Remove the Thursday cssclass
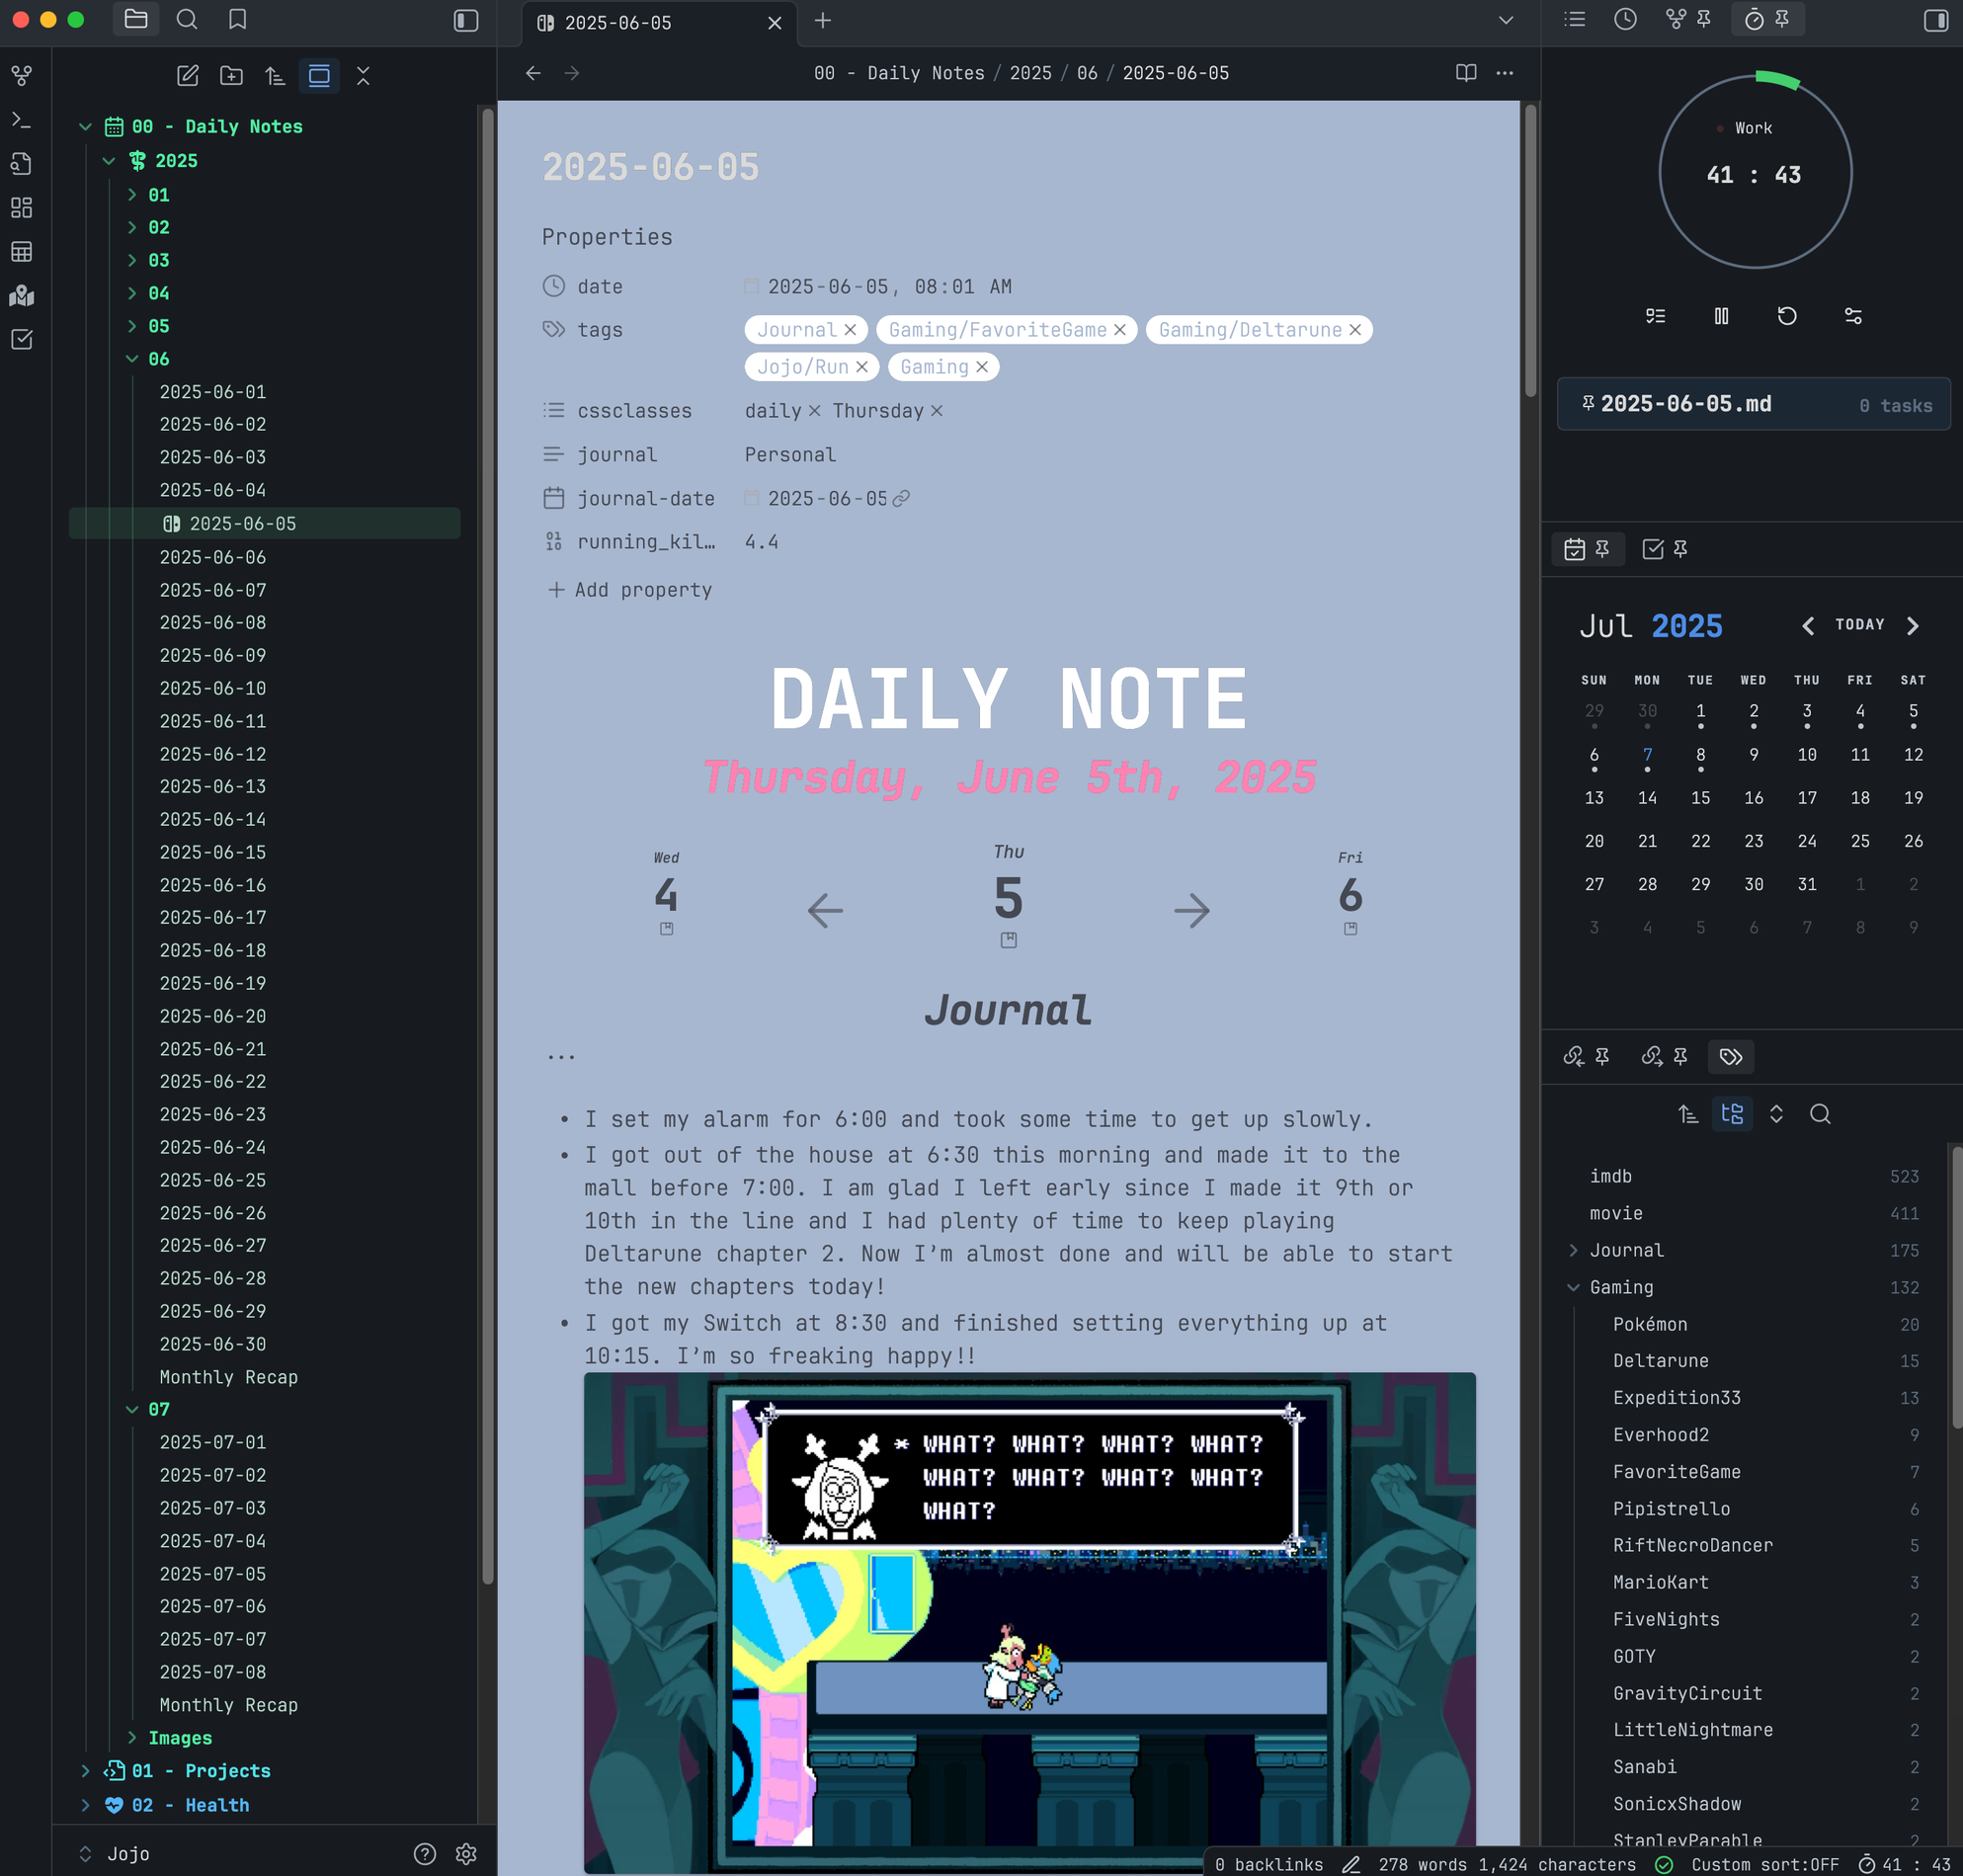This screenshot has width=1963, height=1876. 936,411
